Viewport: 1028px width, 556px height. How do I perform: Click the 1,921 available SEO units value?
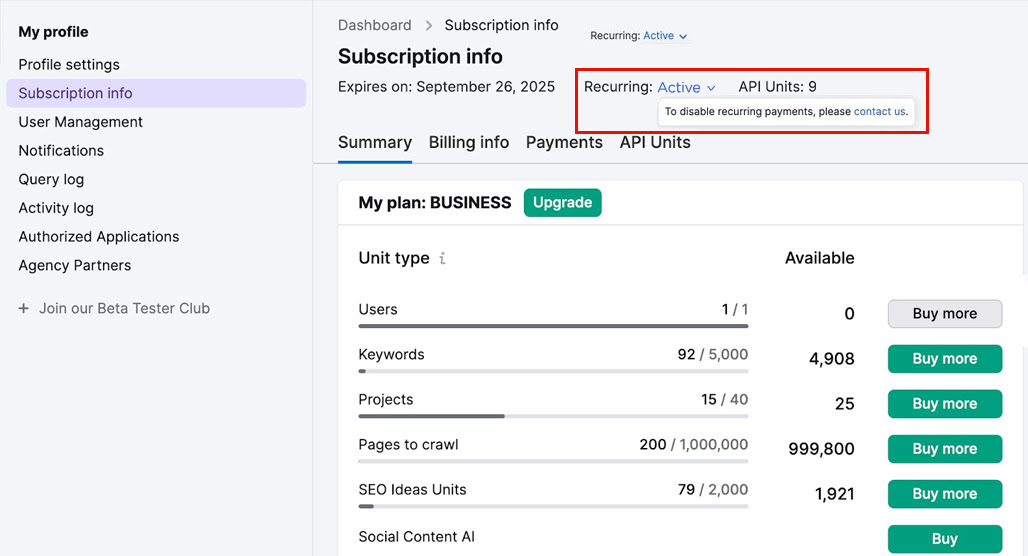[835, 494]
